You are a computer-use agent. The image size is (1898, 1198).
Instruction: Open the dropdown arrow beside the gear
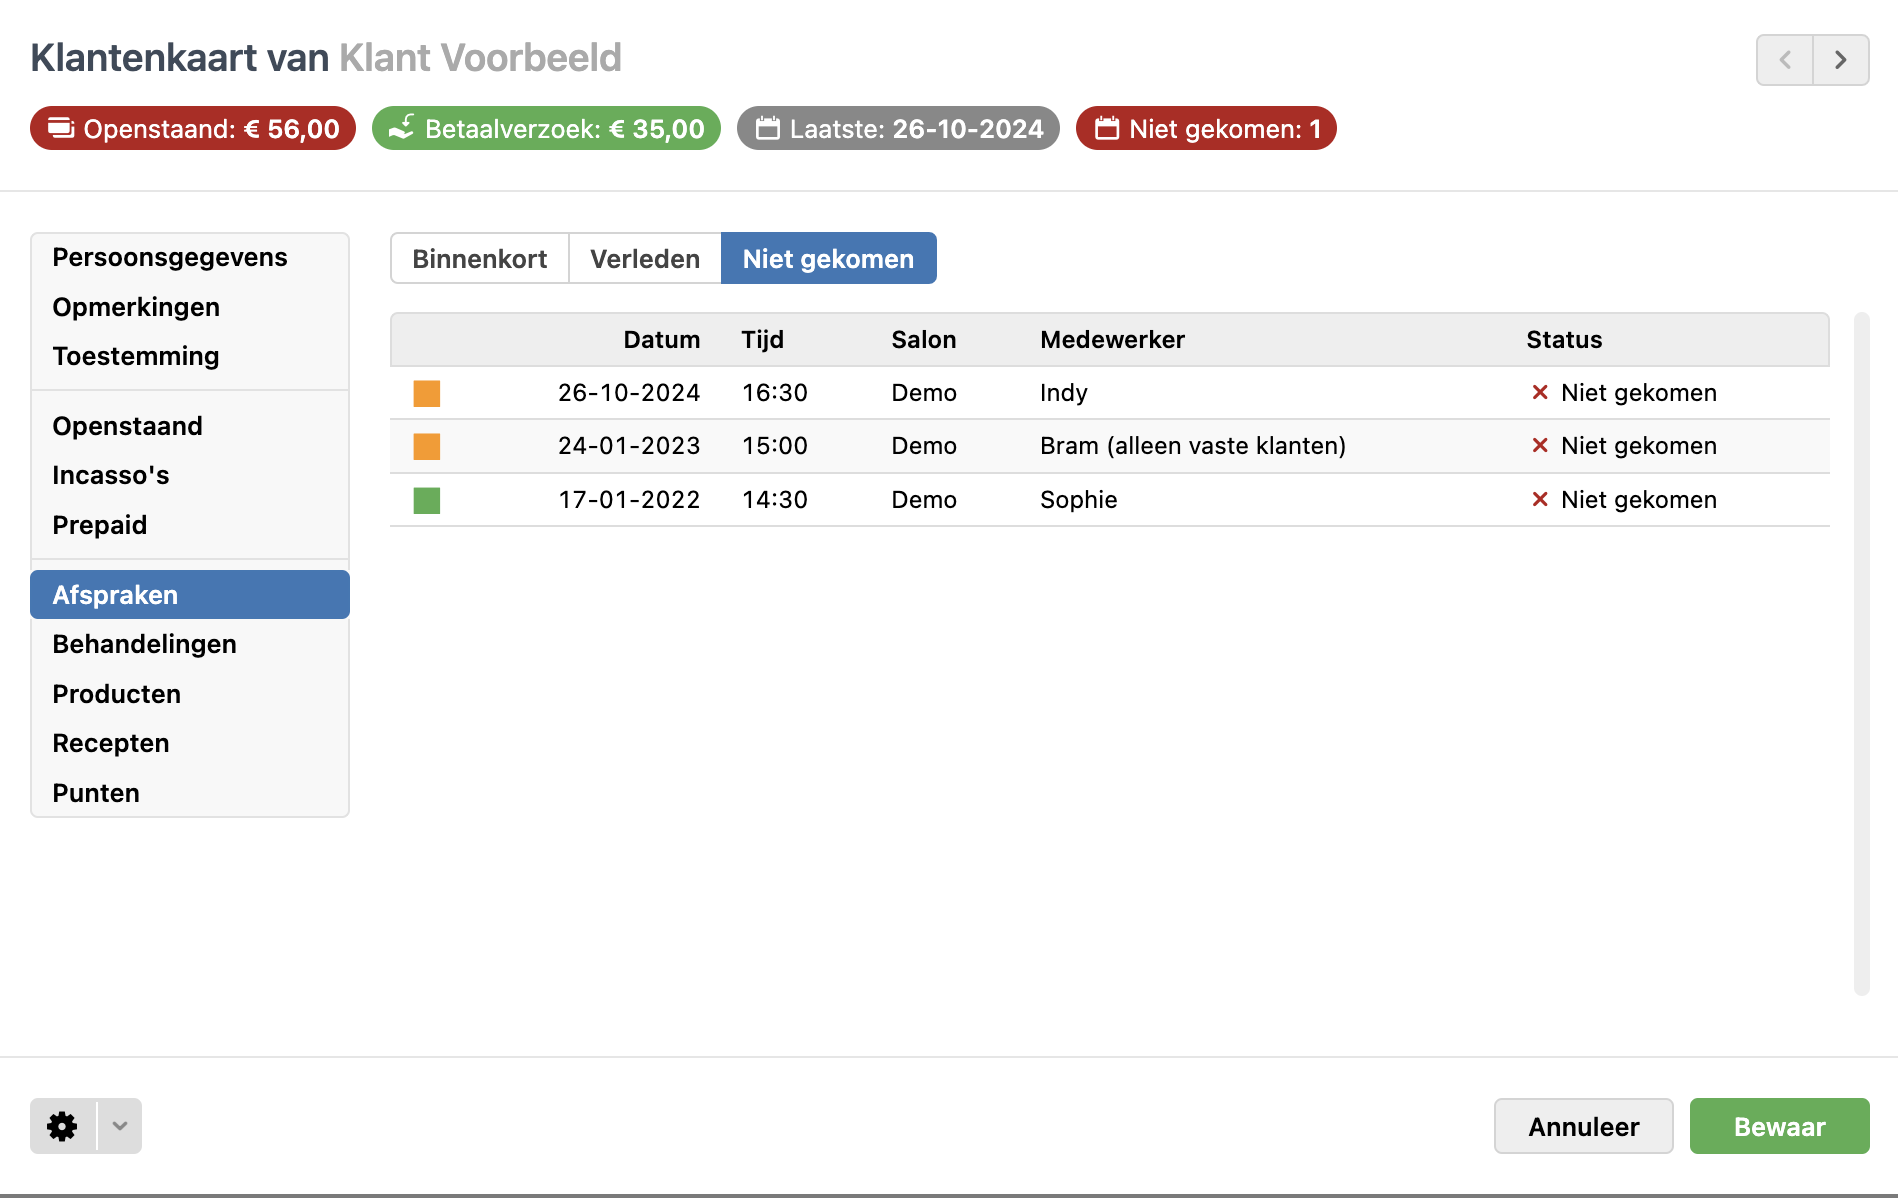click(120, 1126)
